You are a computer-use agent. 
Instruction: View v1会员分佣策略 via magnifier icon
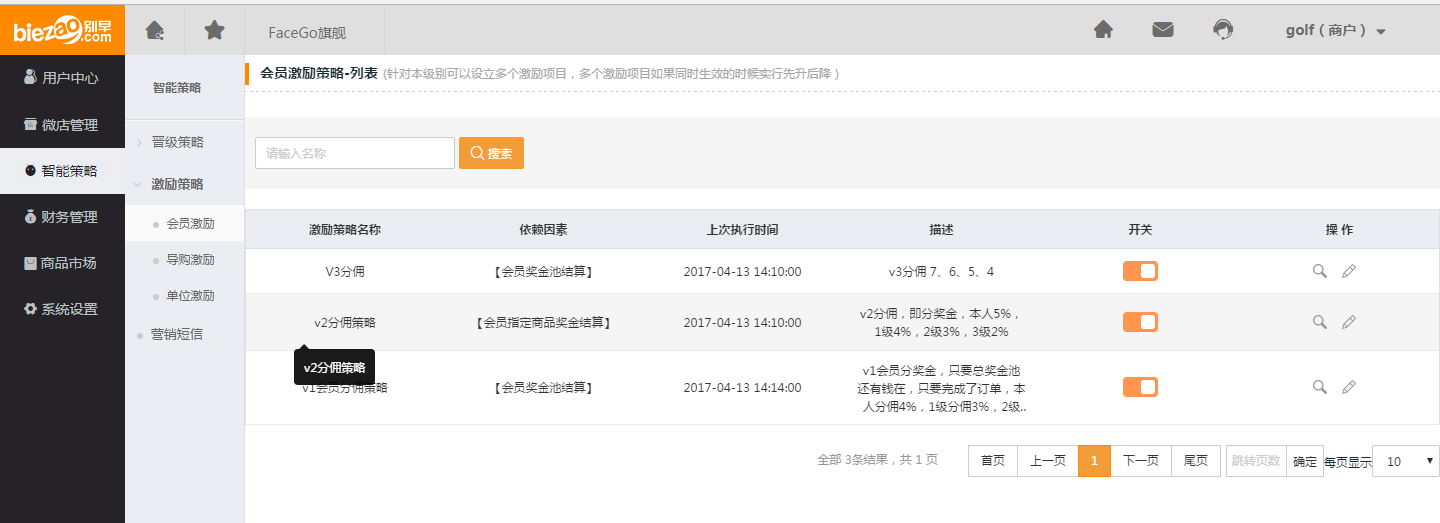(1320, 387)
